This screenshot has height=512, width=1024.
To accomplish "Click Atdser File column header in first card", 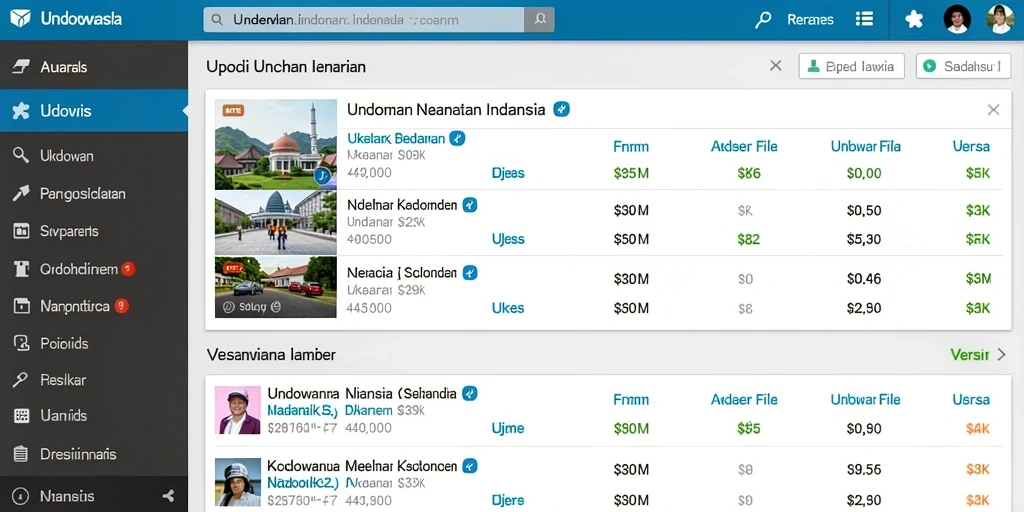I will pos(744,146).
